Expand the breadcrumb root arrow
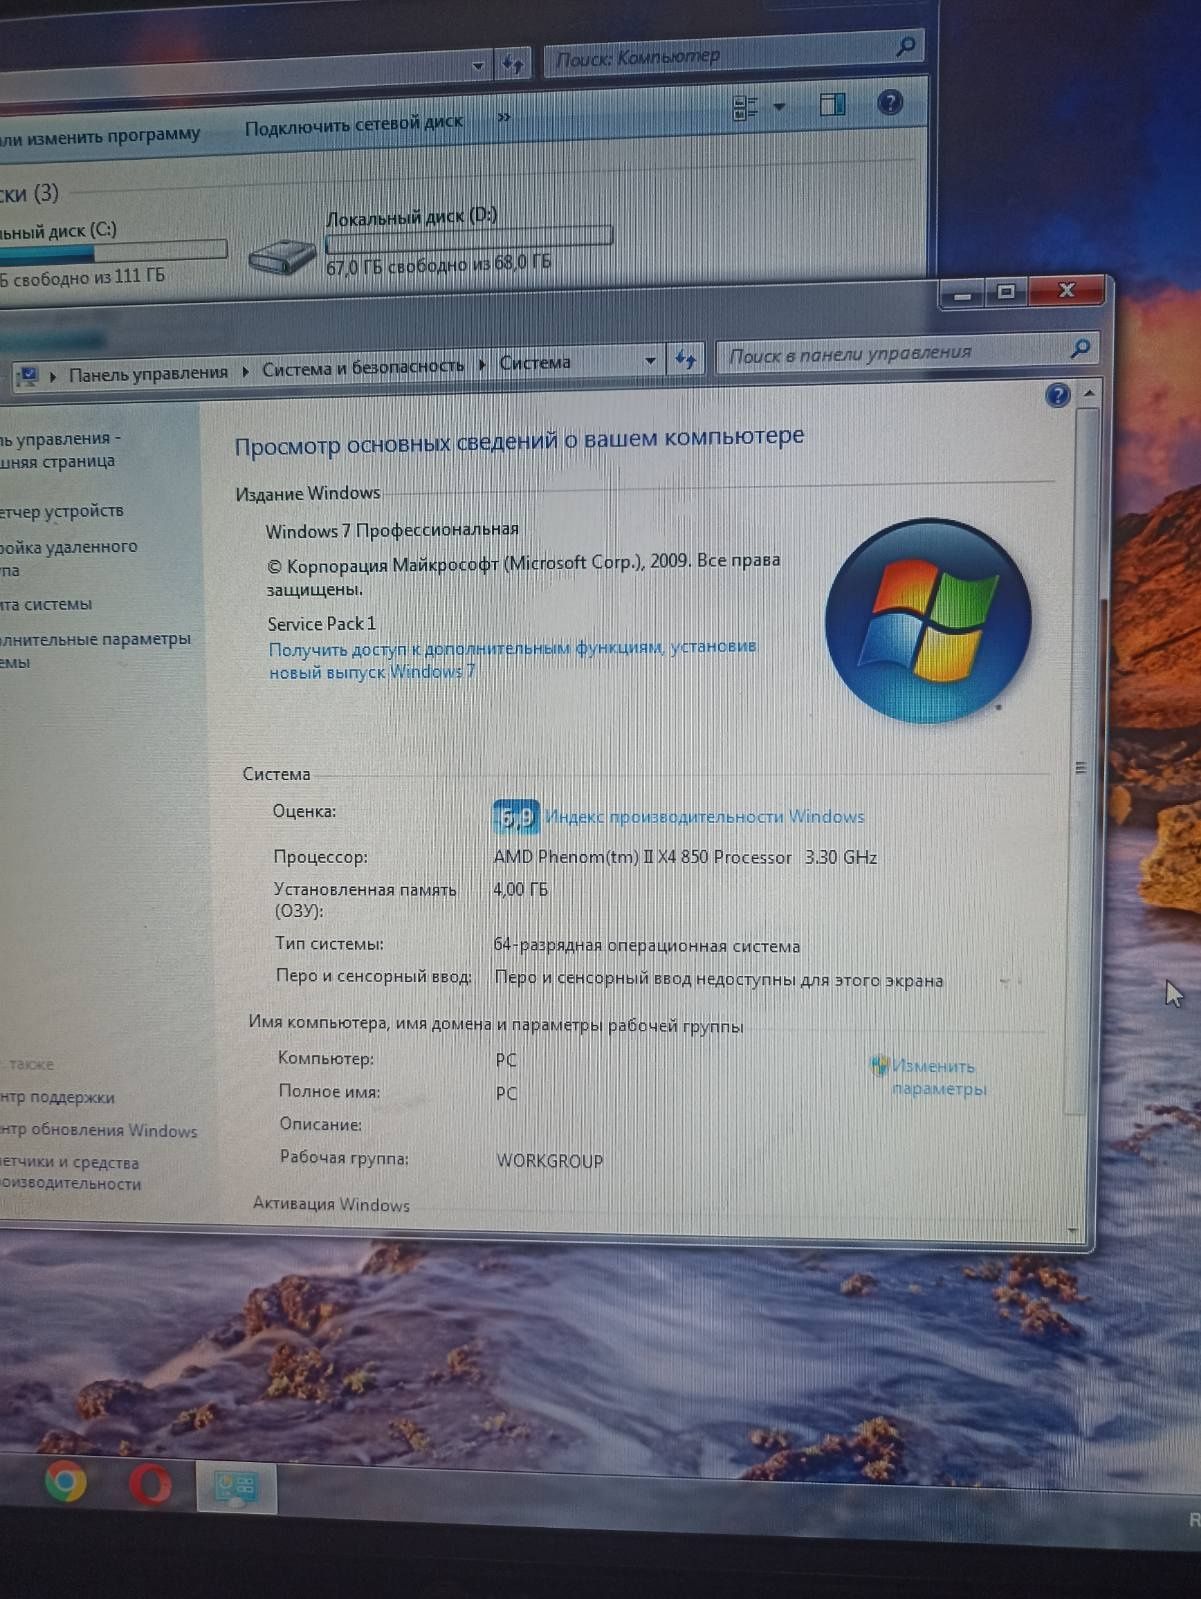 [x=53, y=376]
